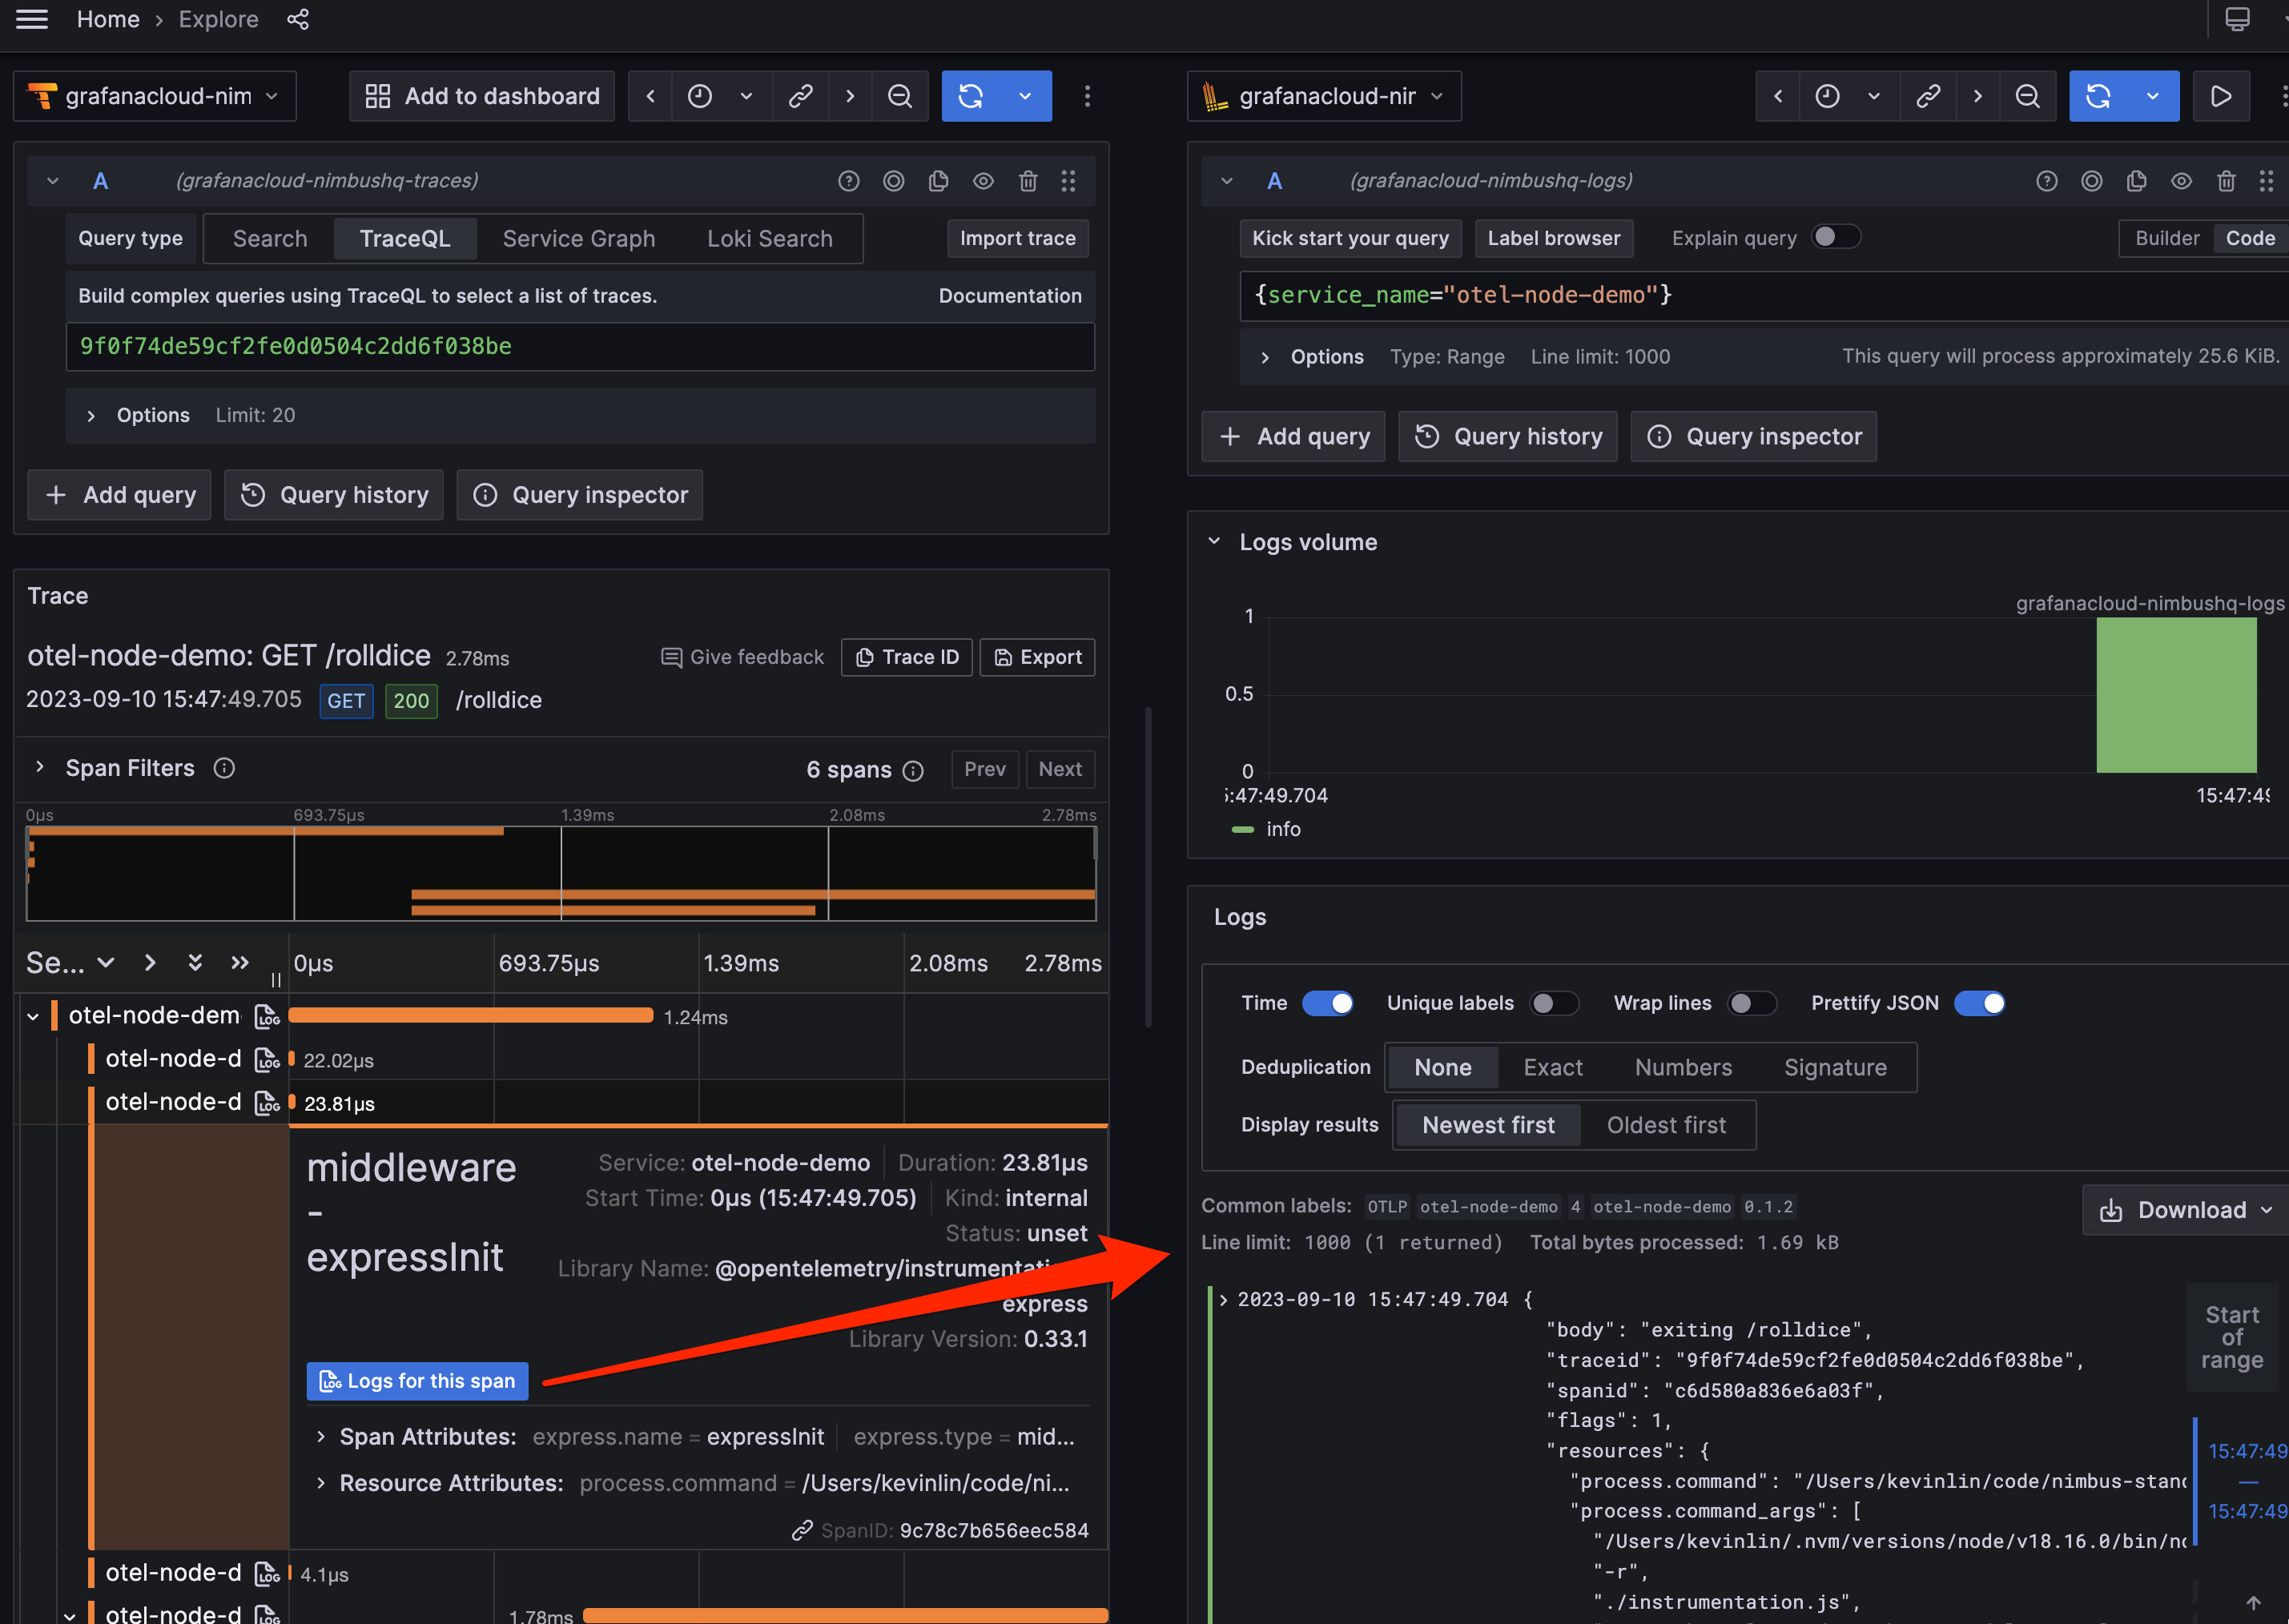Run the logs query with the play icon
Screen dimensions: 2289x1624
tap(2221, 96)
